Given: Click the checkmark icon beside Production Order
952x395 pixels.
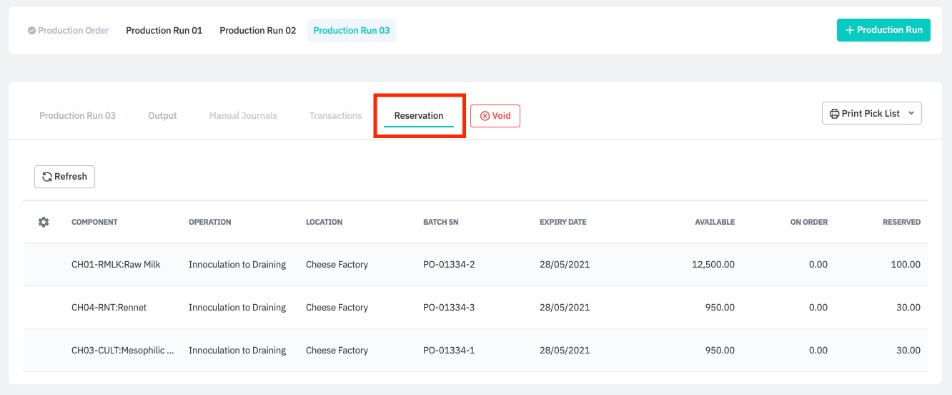Looking at the screenshot, I should tap(32, 30).
